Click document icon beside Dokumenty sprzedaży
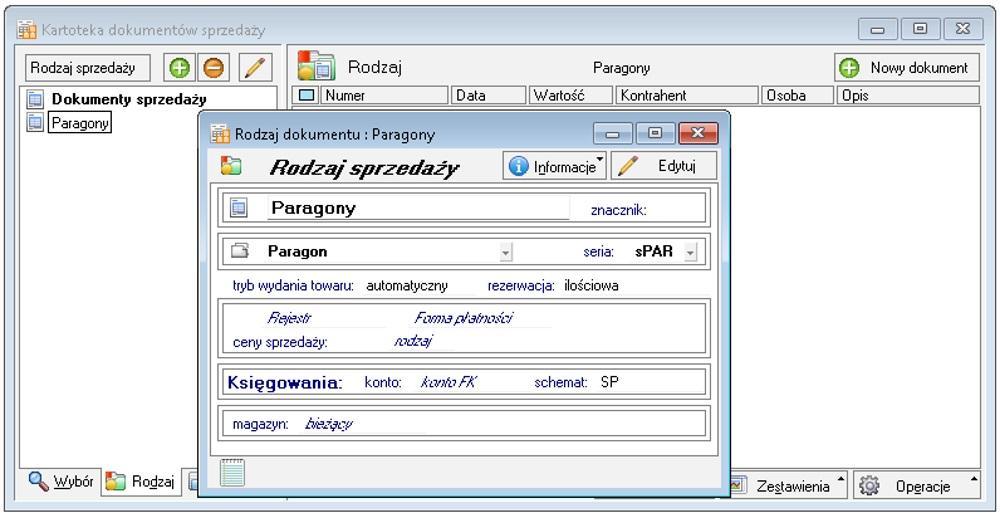Image resolution: width=1000 pixels, height=513 pixels. pyautogui.click(x=35, y=99)
